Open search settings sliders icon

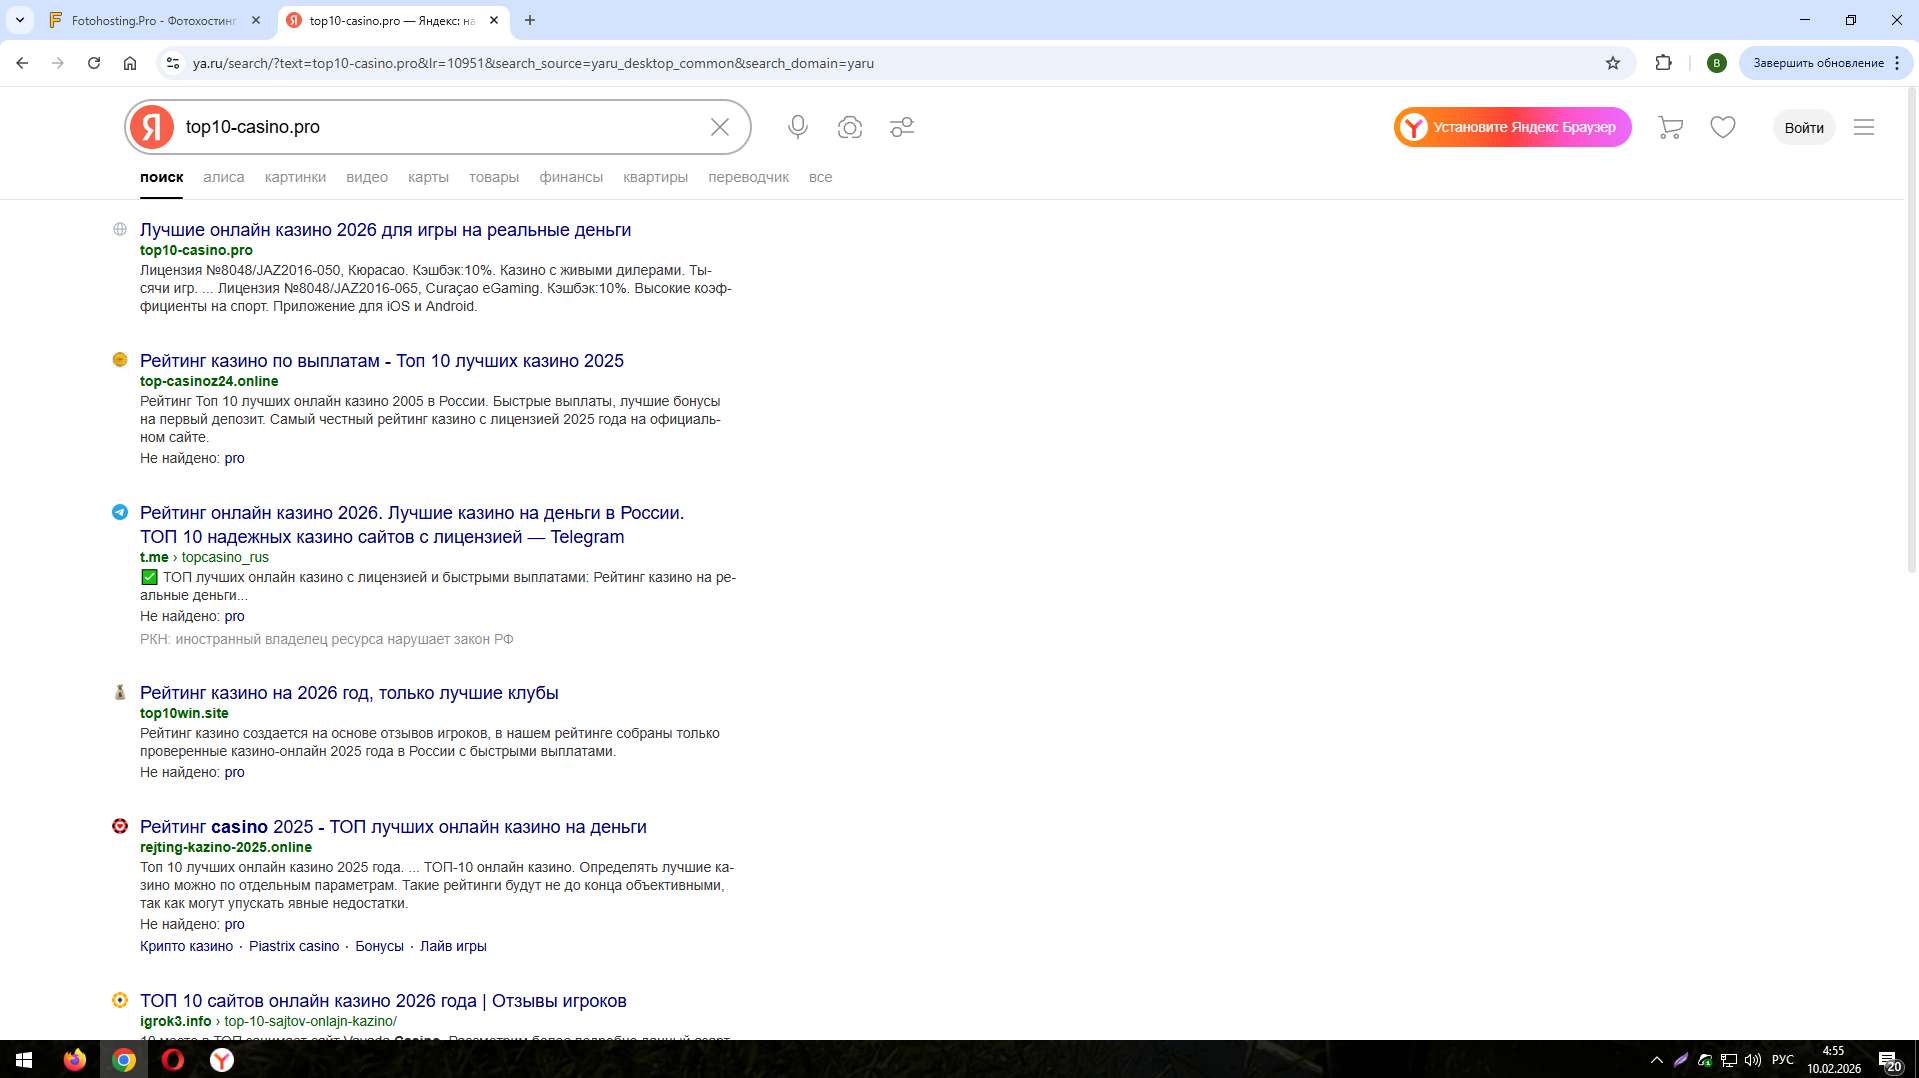coord(902,127)
